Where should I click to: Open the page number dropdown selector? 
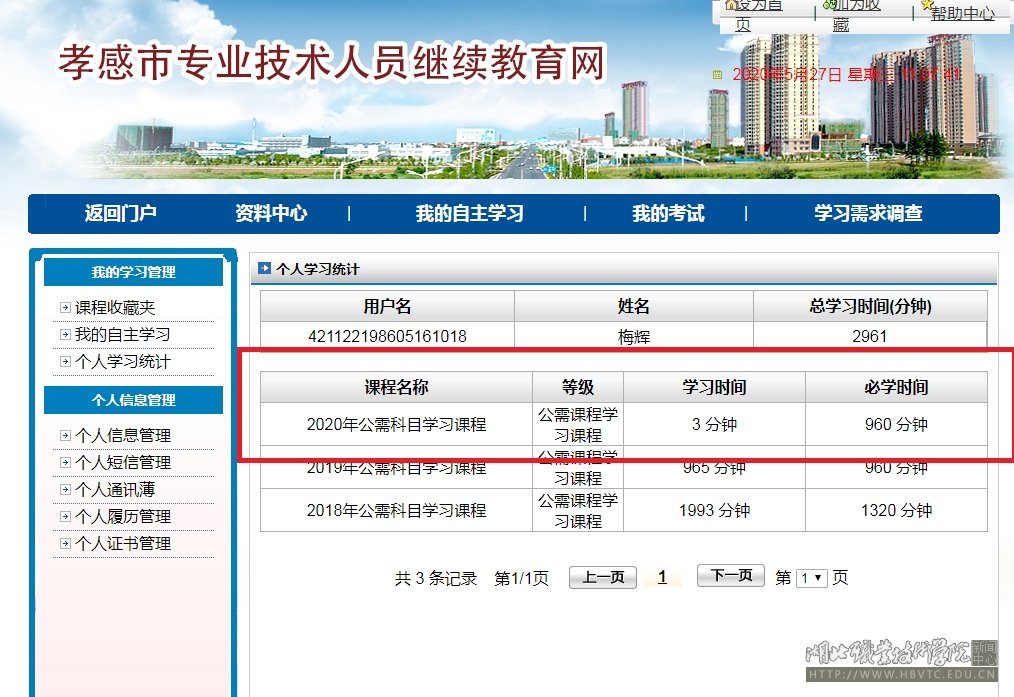(x=811, y=578)
